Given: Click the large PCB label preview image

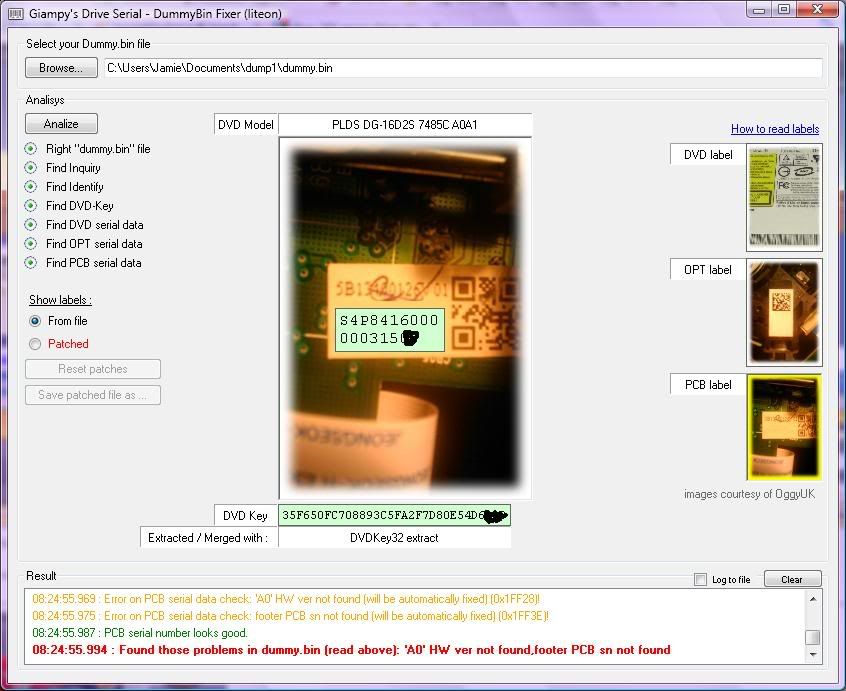Looking at the screenshot, I should 405,318.
